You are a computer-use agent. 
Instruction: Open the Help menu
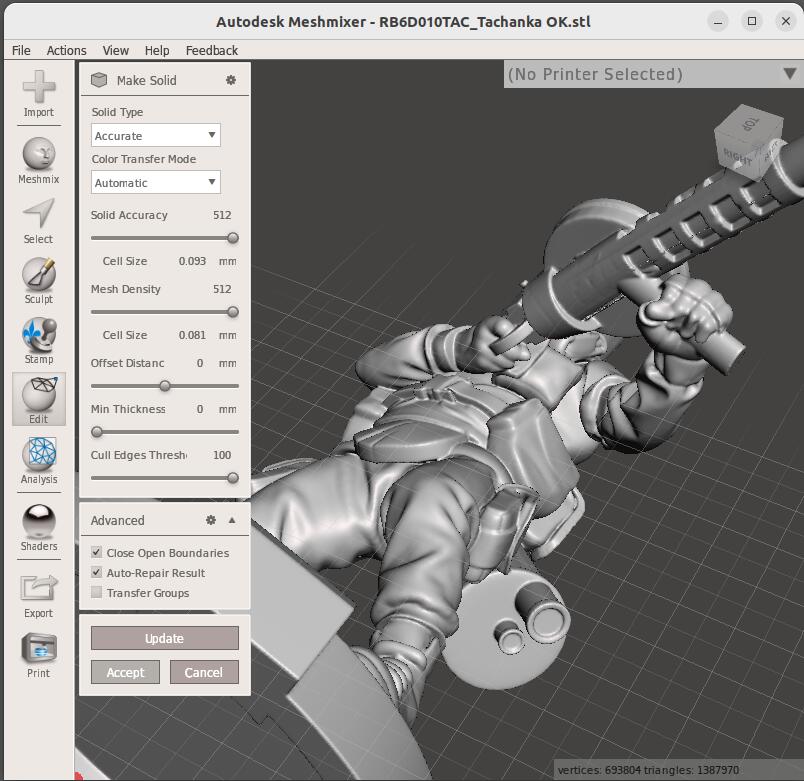click(157, 50)
